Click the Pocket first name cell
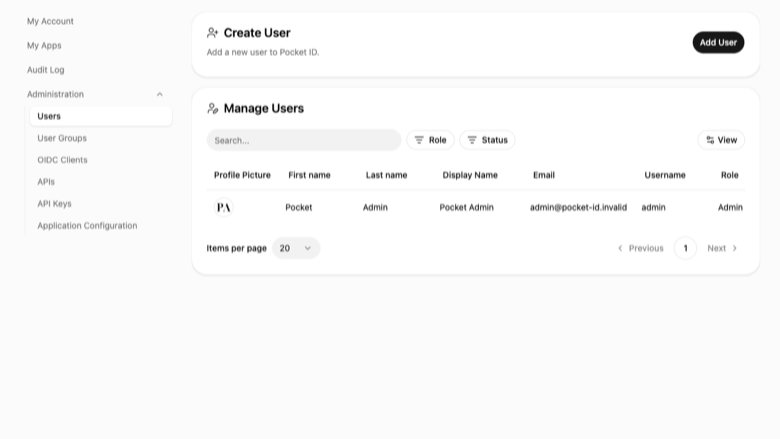The image size is (780, 439). [x=298, y=207]
